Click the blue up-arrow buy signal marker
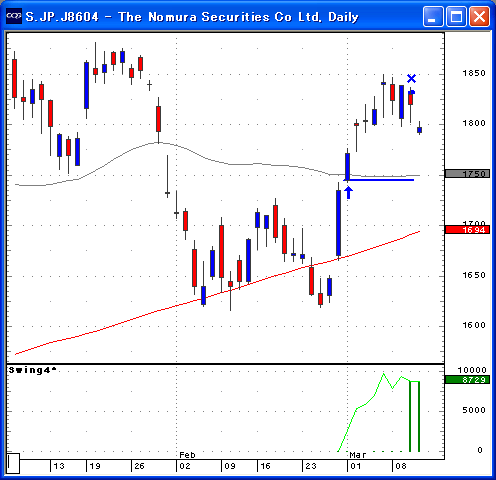Screen dimensions: 496x480 (x=348, y=193)
